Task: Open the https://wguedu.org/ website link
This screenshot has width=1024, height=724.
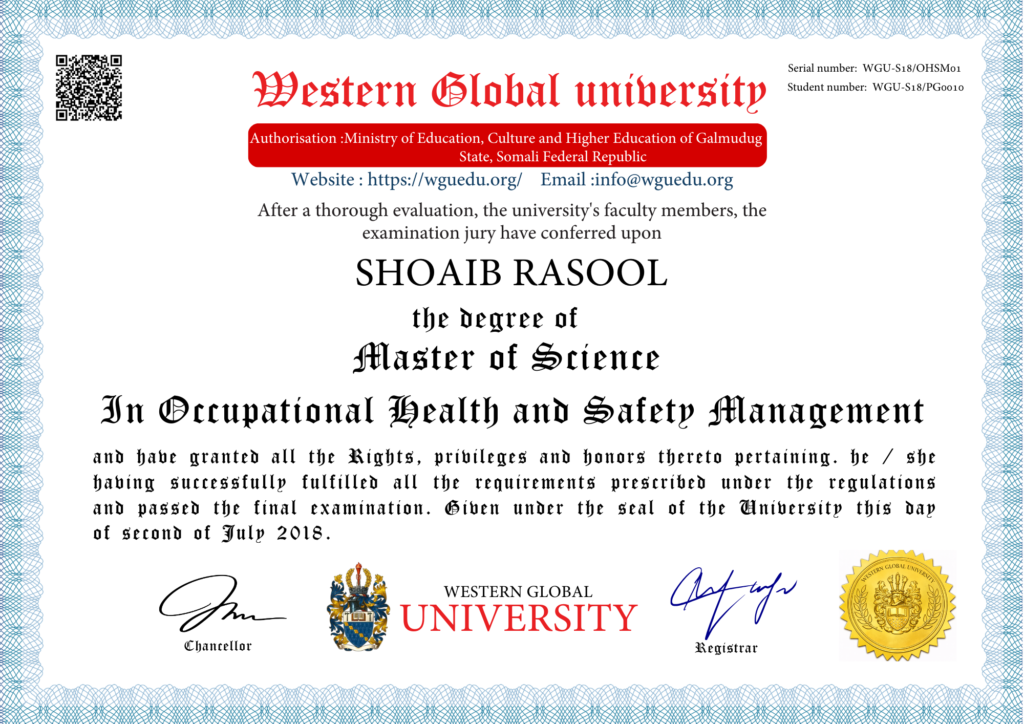Action: [x=445, y=180]
